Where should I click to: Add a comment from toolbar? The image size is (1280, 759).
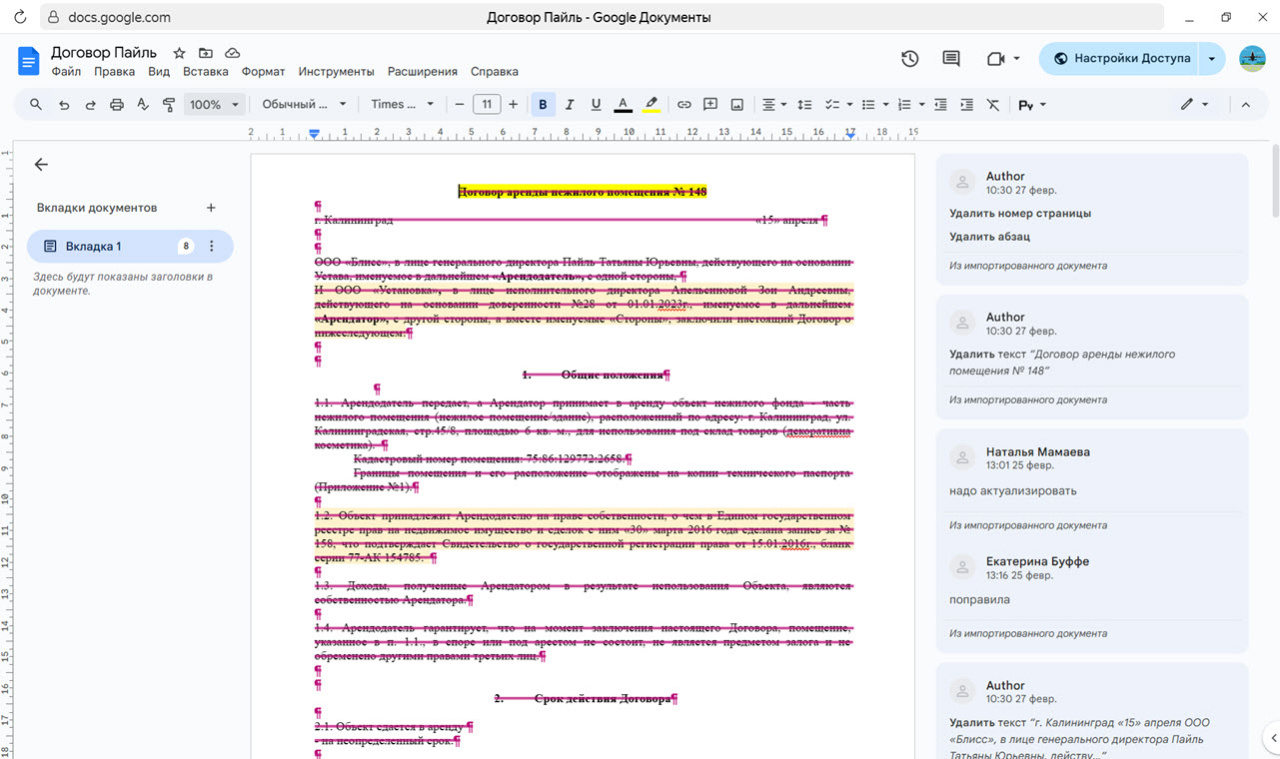[710, 104]
